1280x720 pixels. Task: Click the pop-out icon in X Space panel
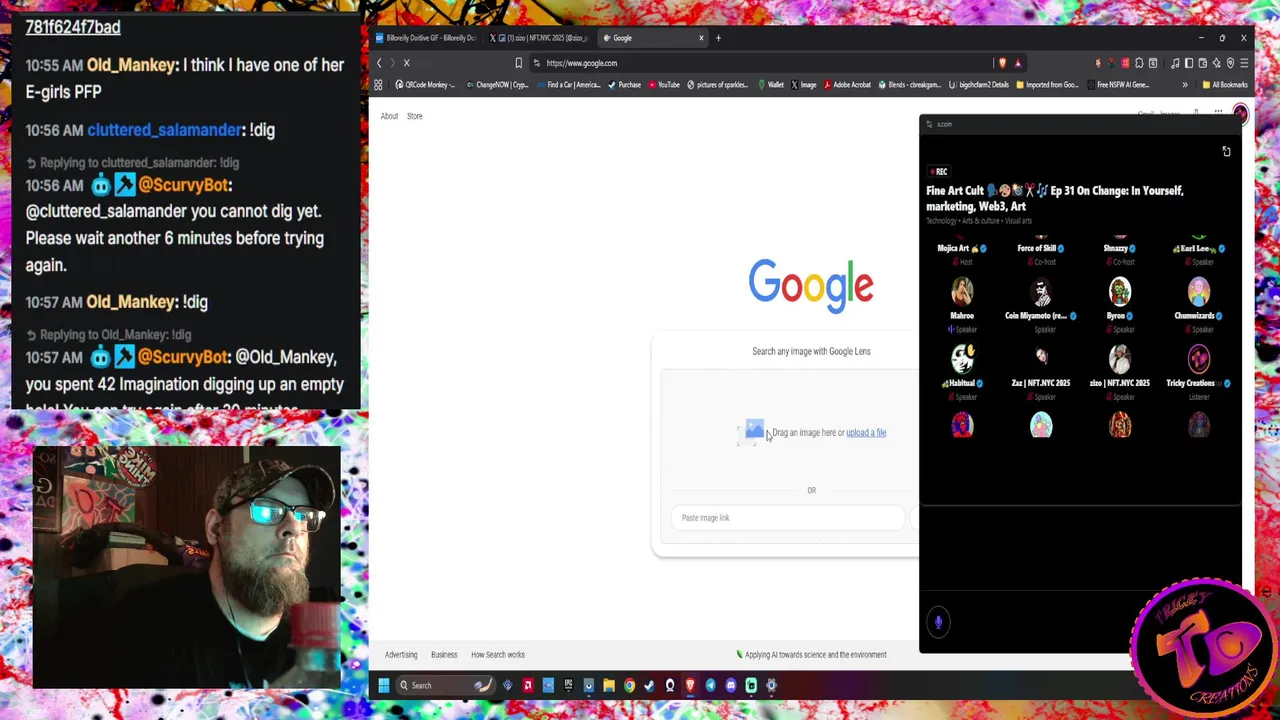coord(1226,151)
